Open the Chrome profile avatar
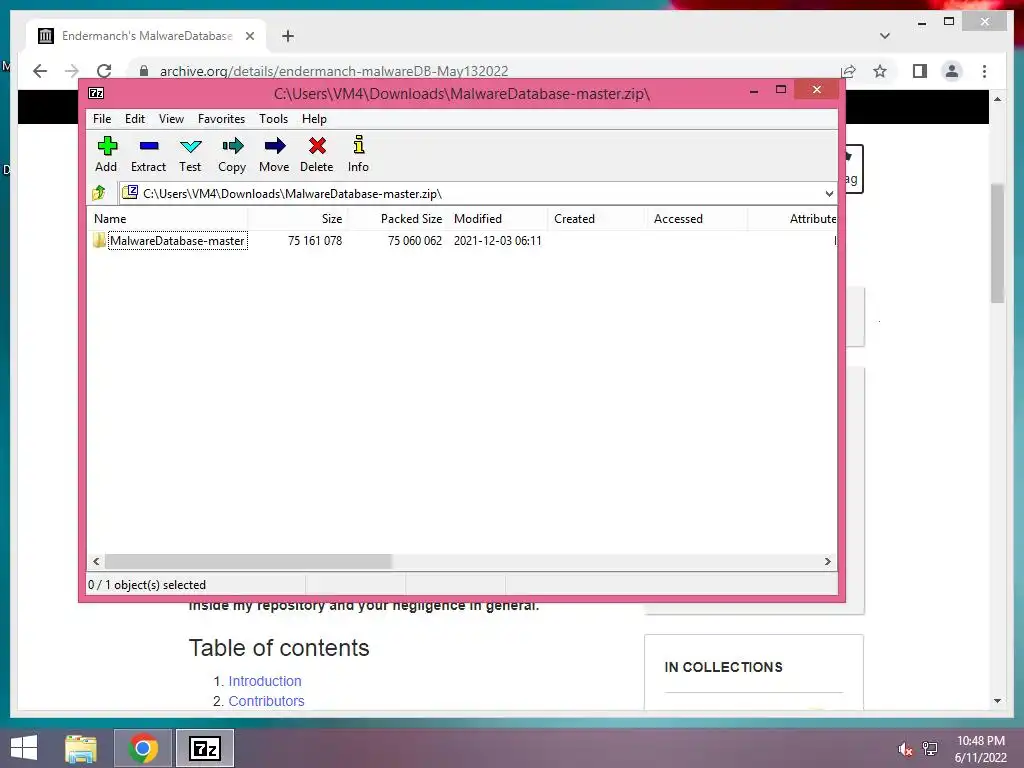The height and width of the screenshot is (768, 1024). 952,71
